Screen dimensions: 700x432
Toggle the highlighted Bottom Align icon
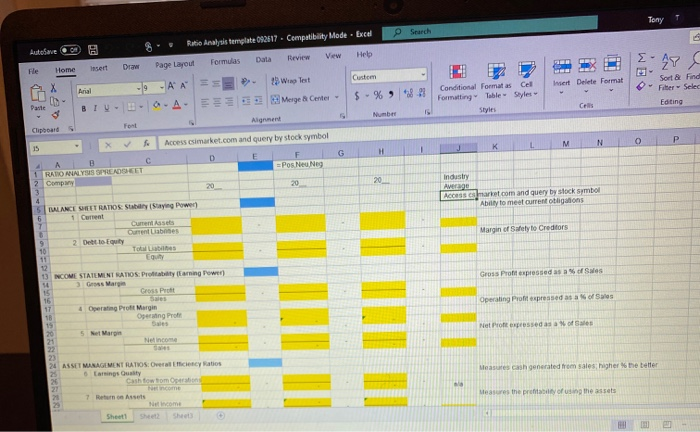[x=229, y=83]
